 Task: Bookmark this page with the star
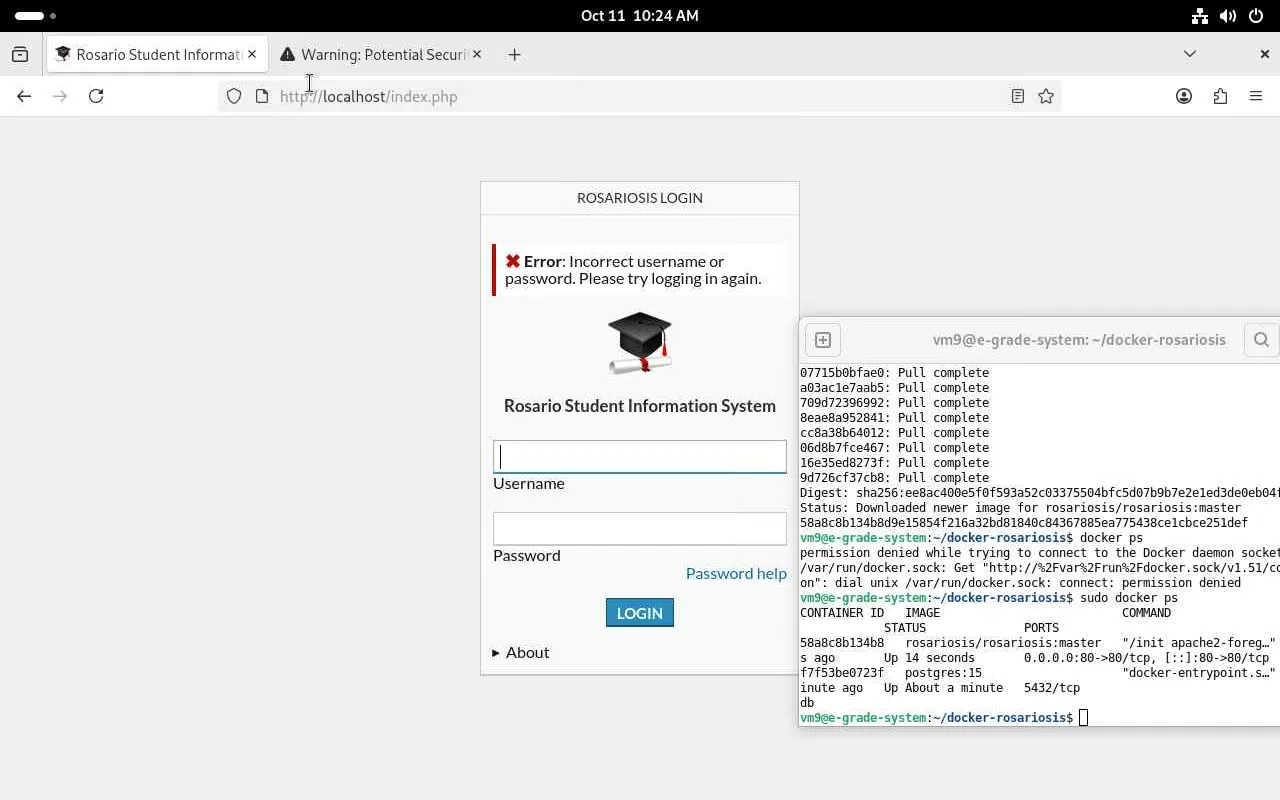click(x=1046, y=96)
